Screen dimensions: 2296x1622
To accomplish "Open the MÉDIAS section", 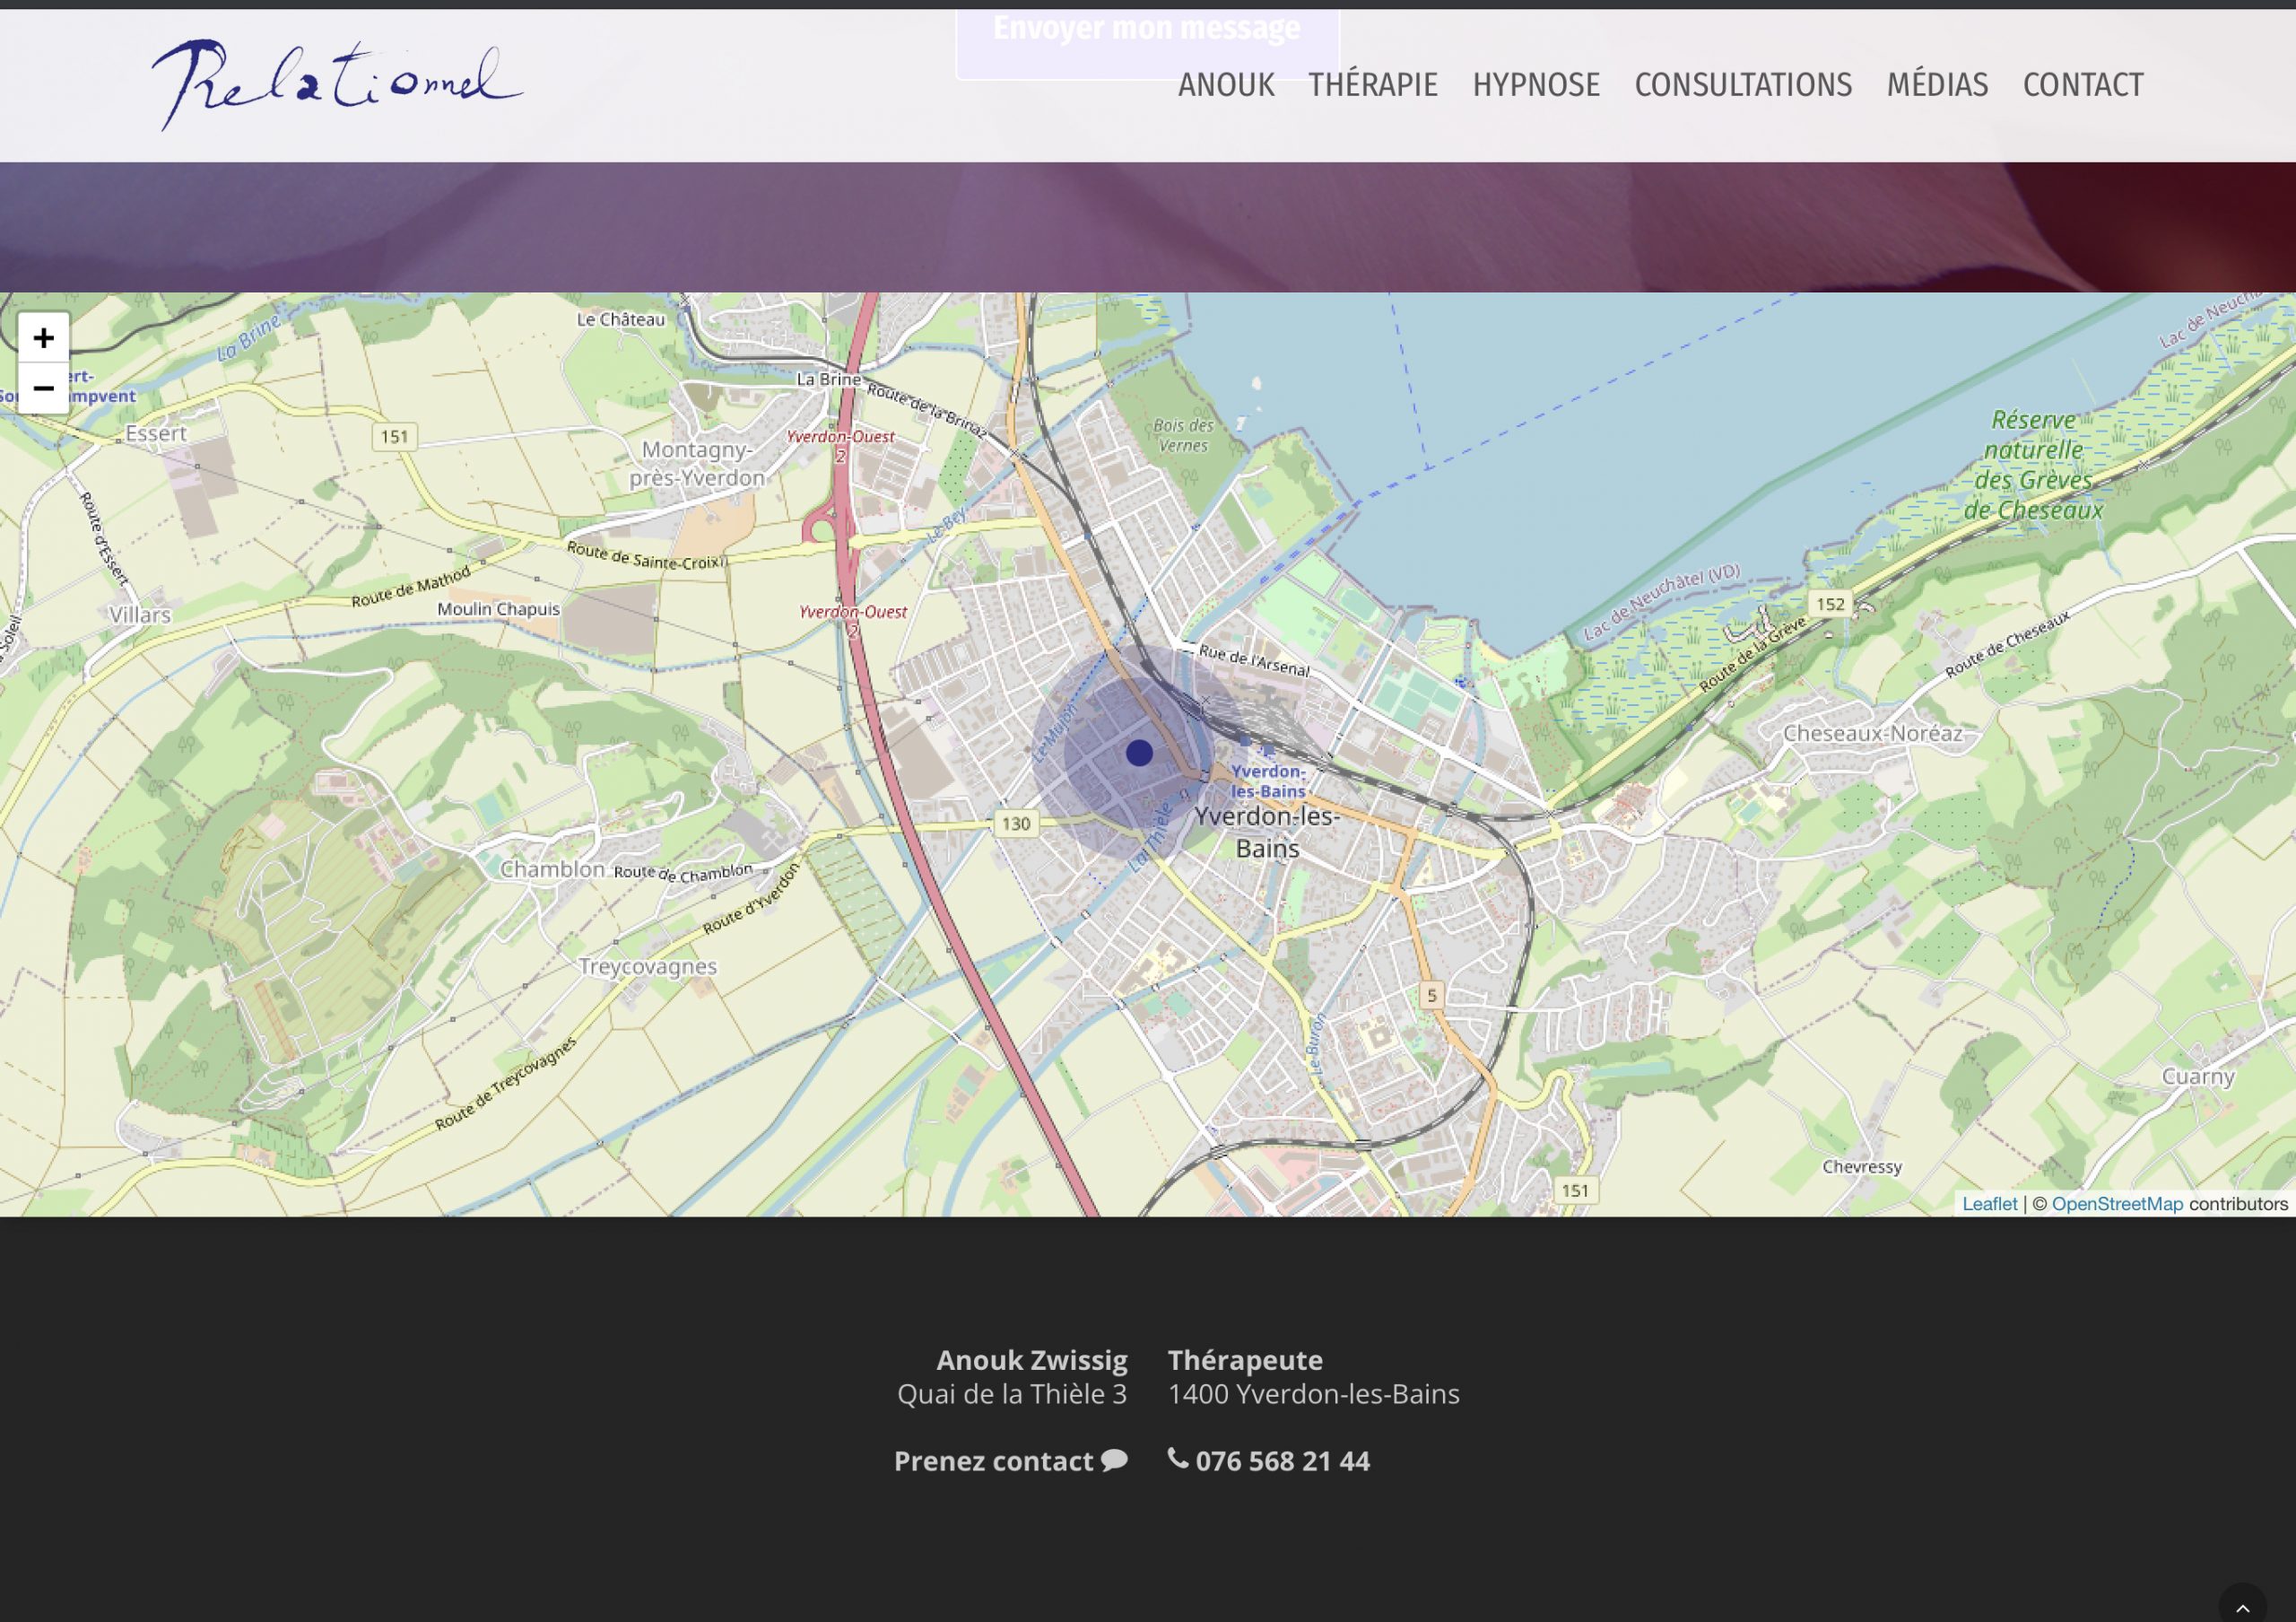I will click(x=1937, y=85).
